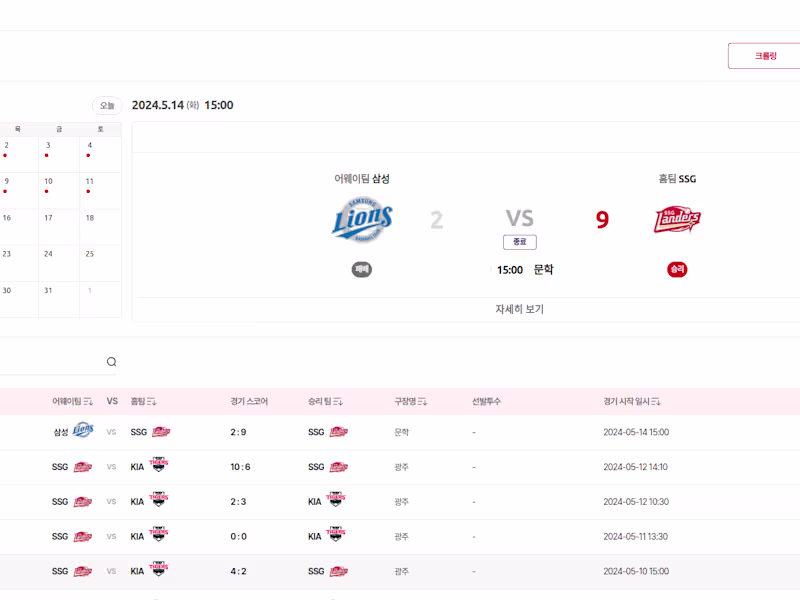Click the Samsung Lions team logo
Screen dimensions: 800x600
(362, 220)
